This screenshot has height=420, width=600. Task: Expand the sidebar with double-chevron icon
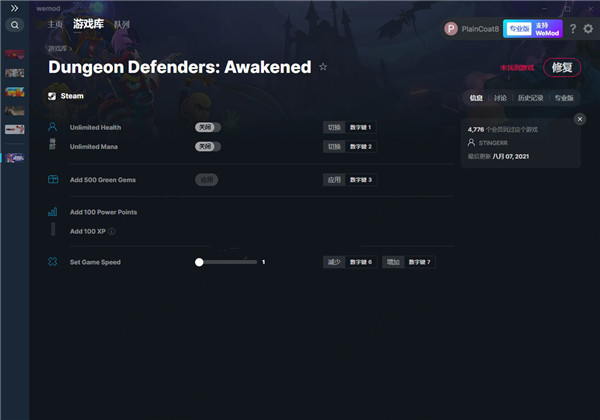tap(15, 8)
